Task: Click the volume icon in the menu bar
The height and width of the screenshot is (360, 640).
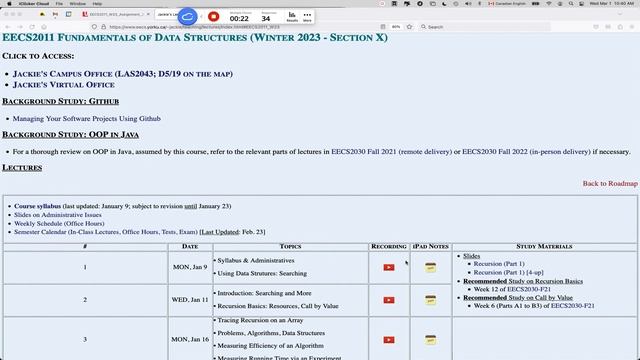Action: 468,3
